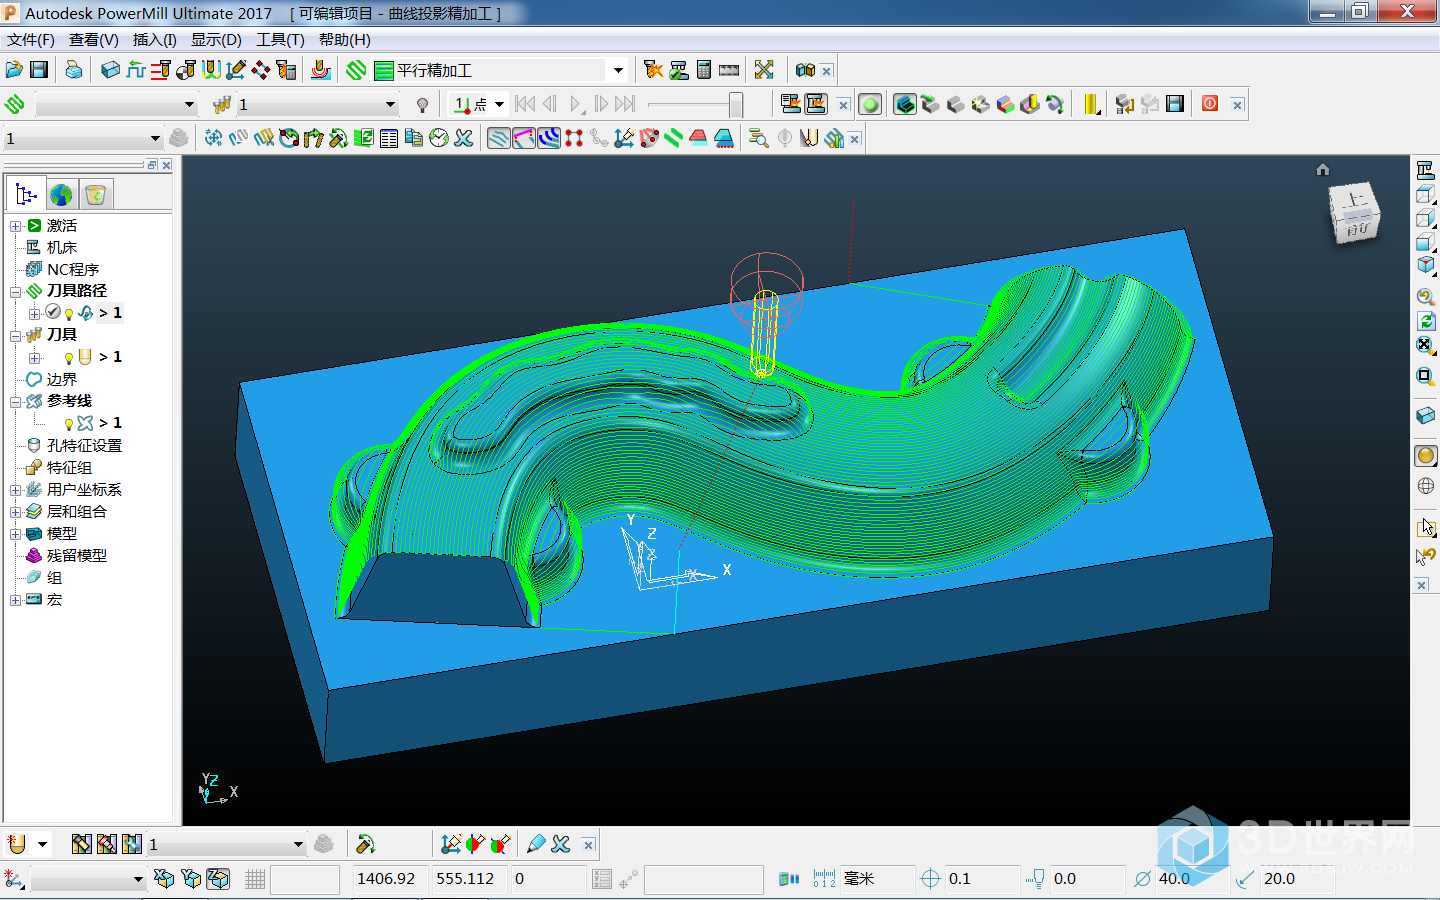Expand the 模型 tree node
The image size is (1440, 900).
tap(15, 534)
